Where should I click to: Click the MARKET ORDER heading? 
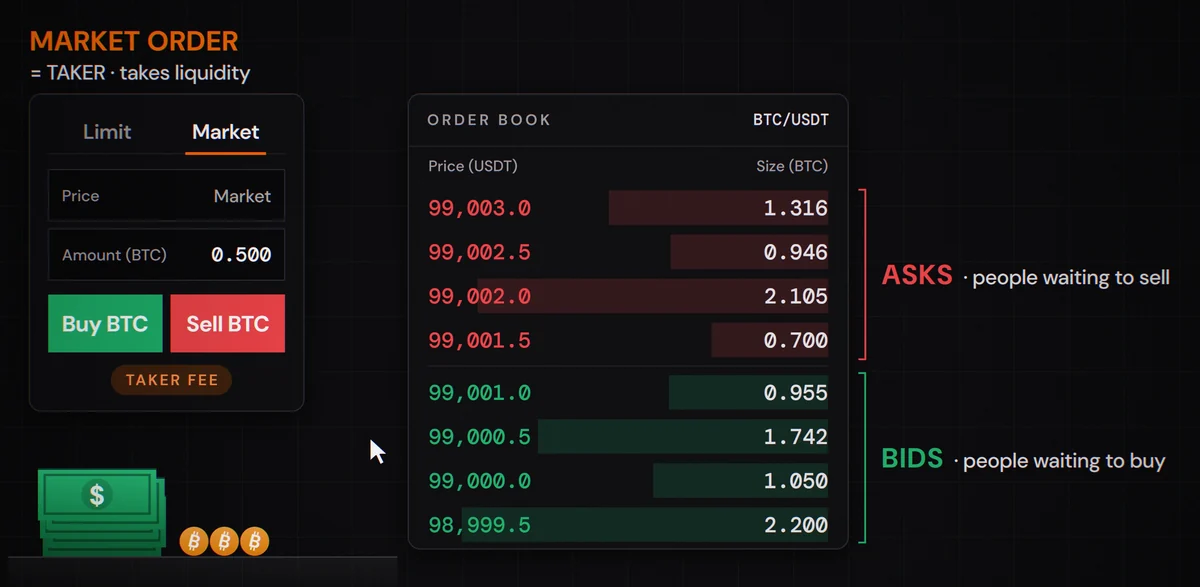tap(134, 42)
